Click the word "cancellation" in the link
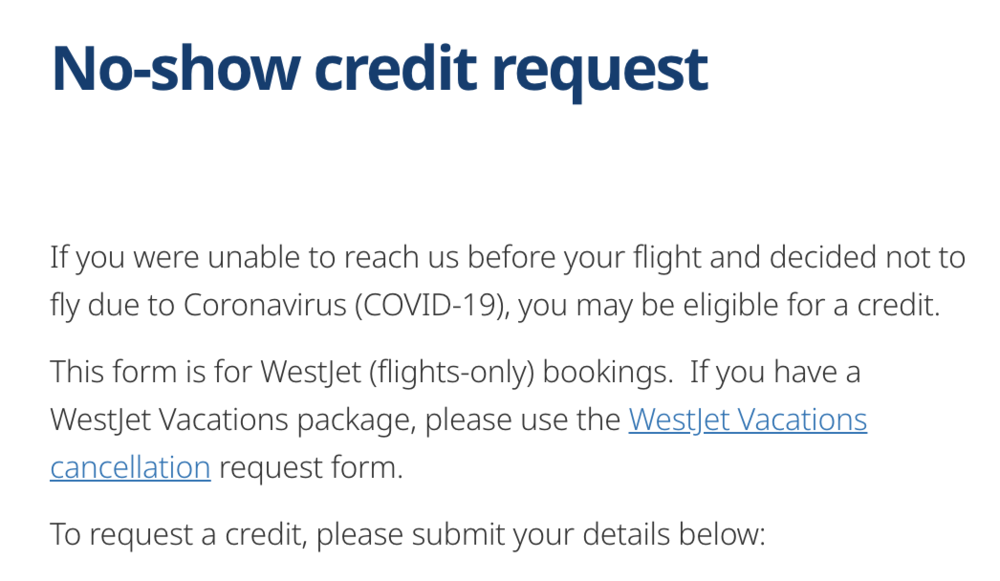 (130, 466)
